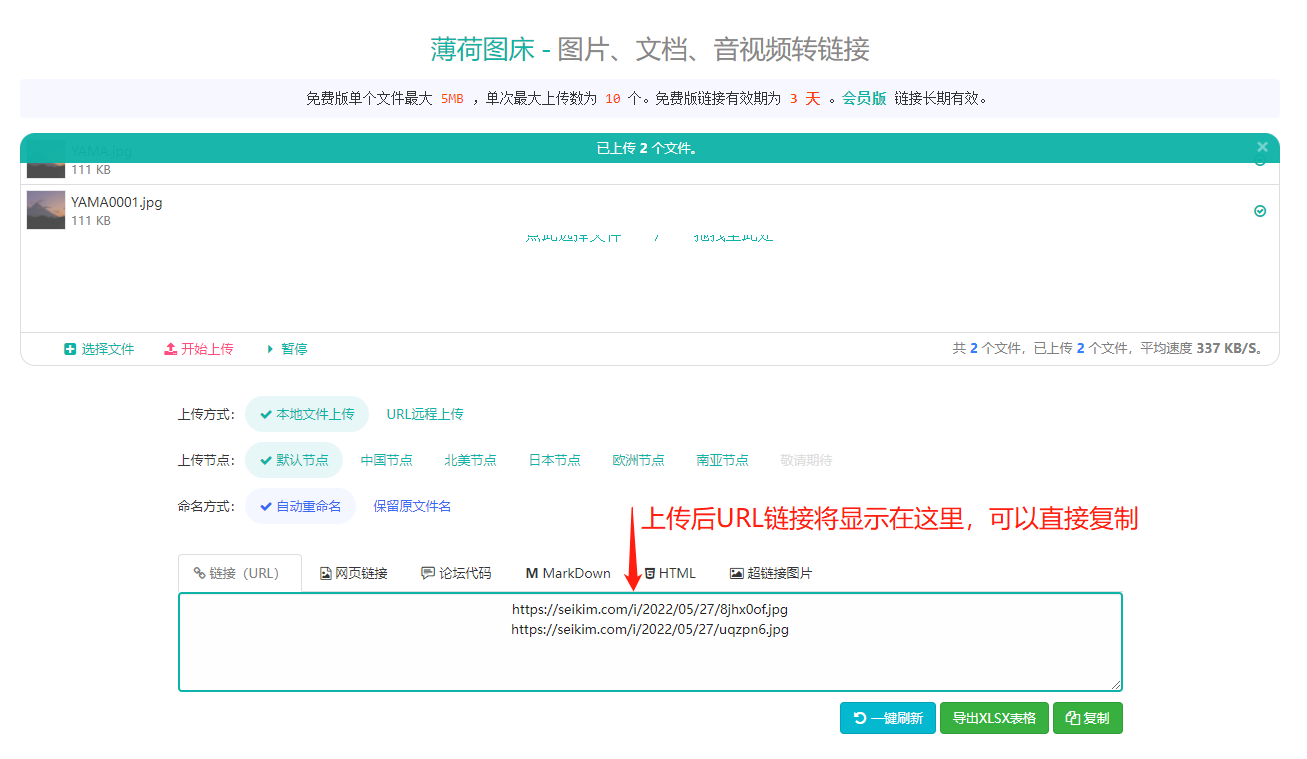Click the uqzpn6.jpg URL line
The height and width of the screenshot is (759, 1307).
650,629
